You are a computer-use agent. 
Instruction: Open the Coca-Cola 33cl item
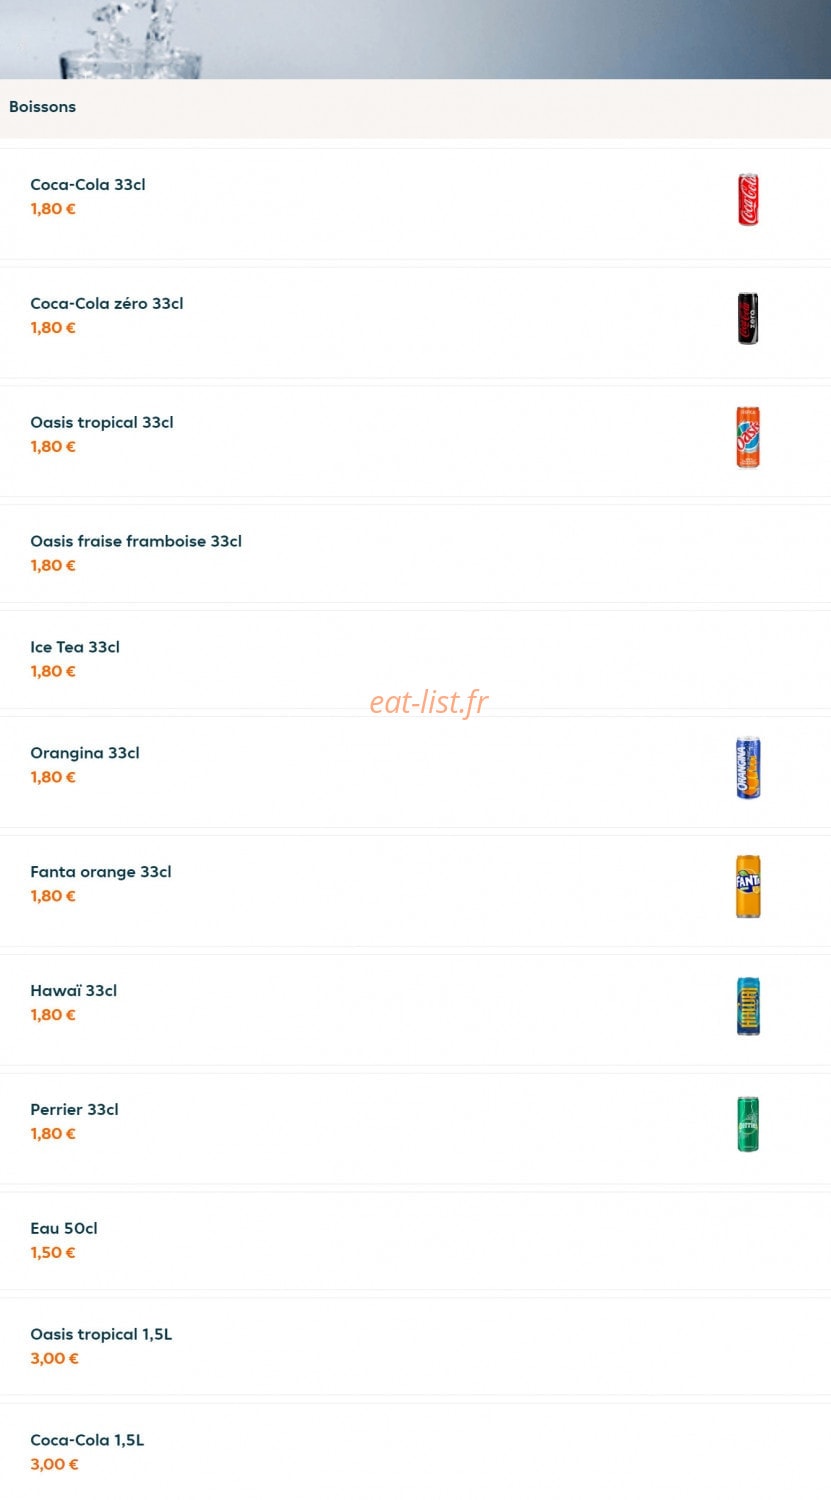[x=415, y=204]
